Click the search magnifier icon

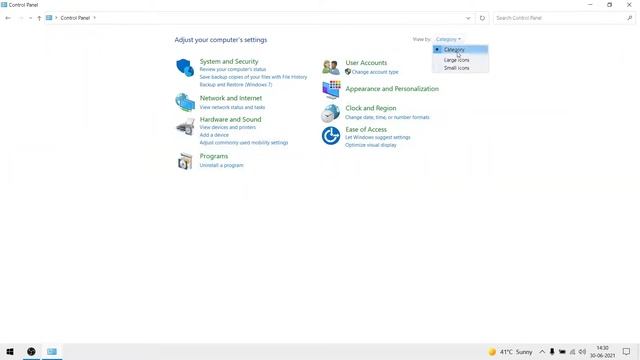tap(629, 18)
